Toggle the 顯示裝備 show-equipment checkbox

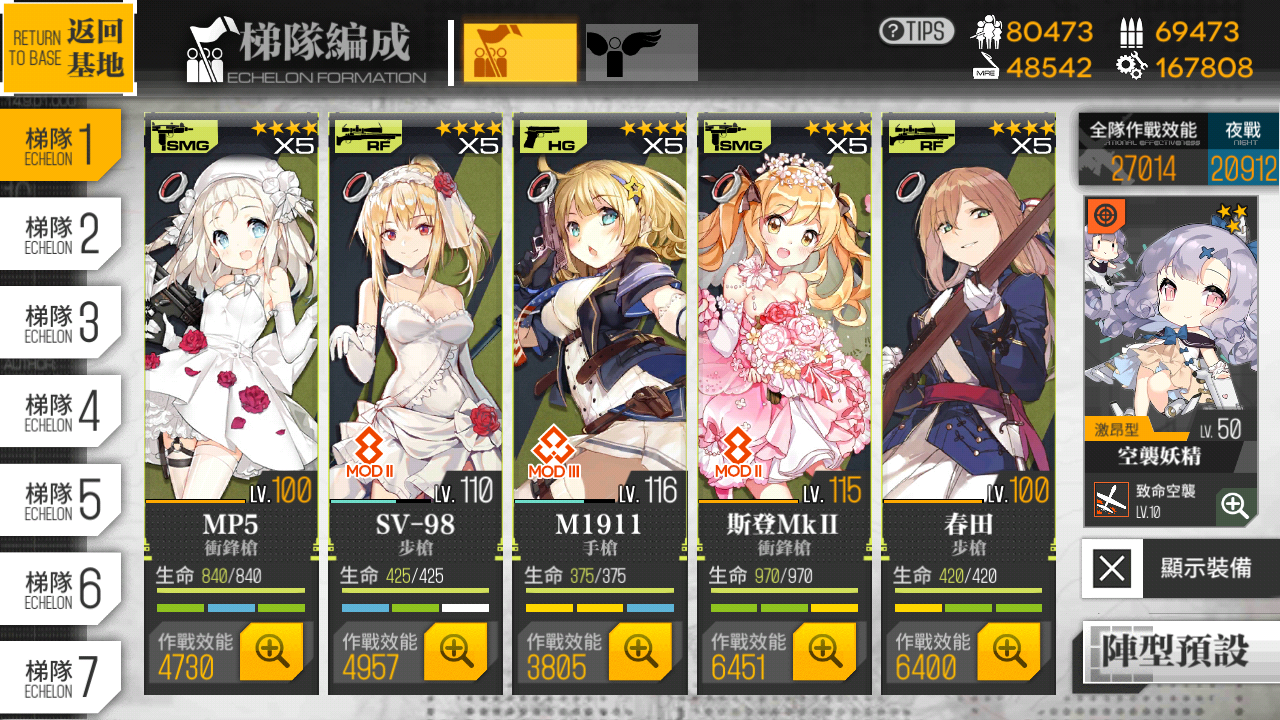(1112, 569)
